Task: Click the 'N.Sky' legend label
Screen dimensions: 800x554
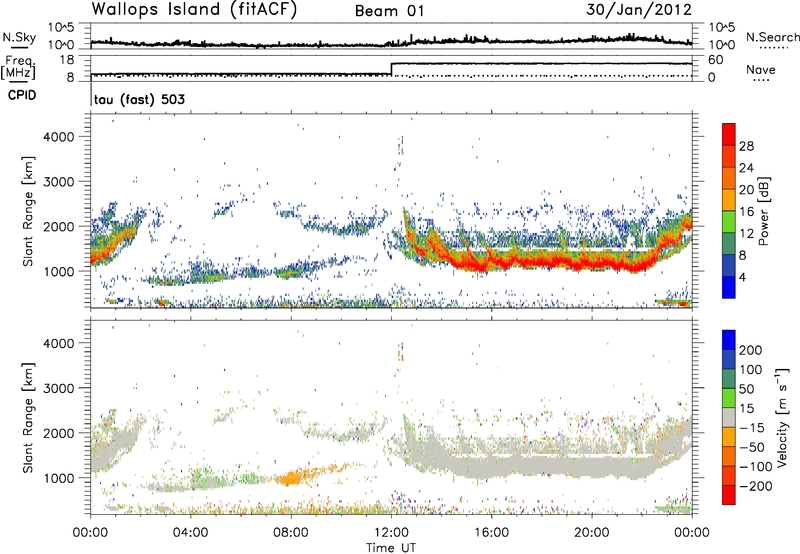Action: (19, 37)
